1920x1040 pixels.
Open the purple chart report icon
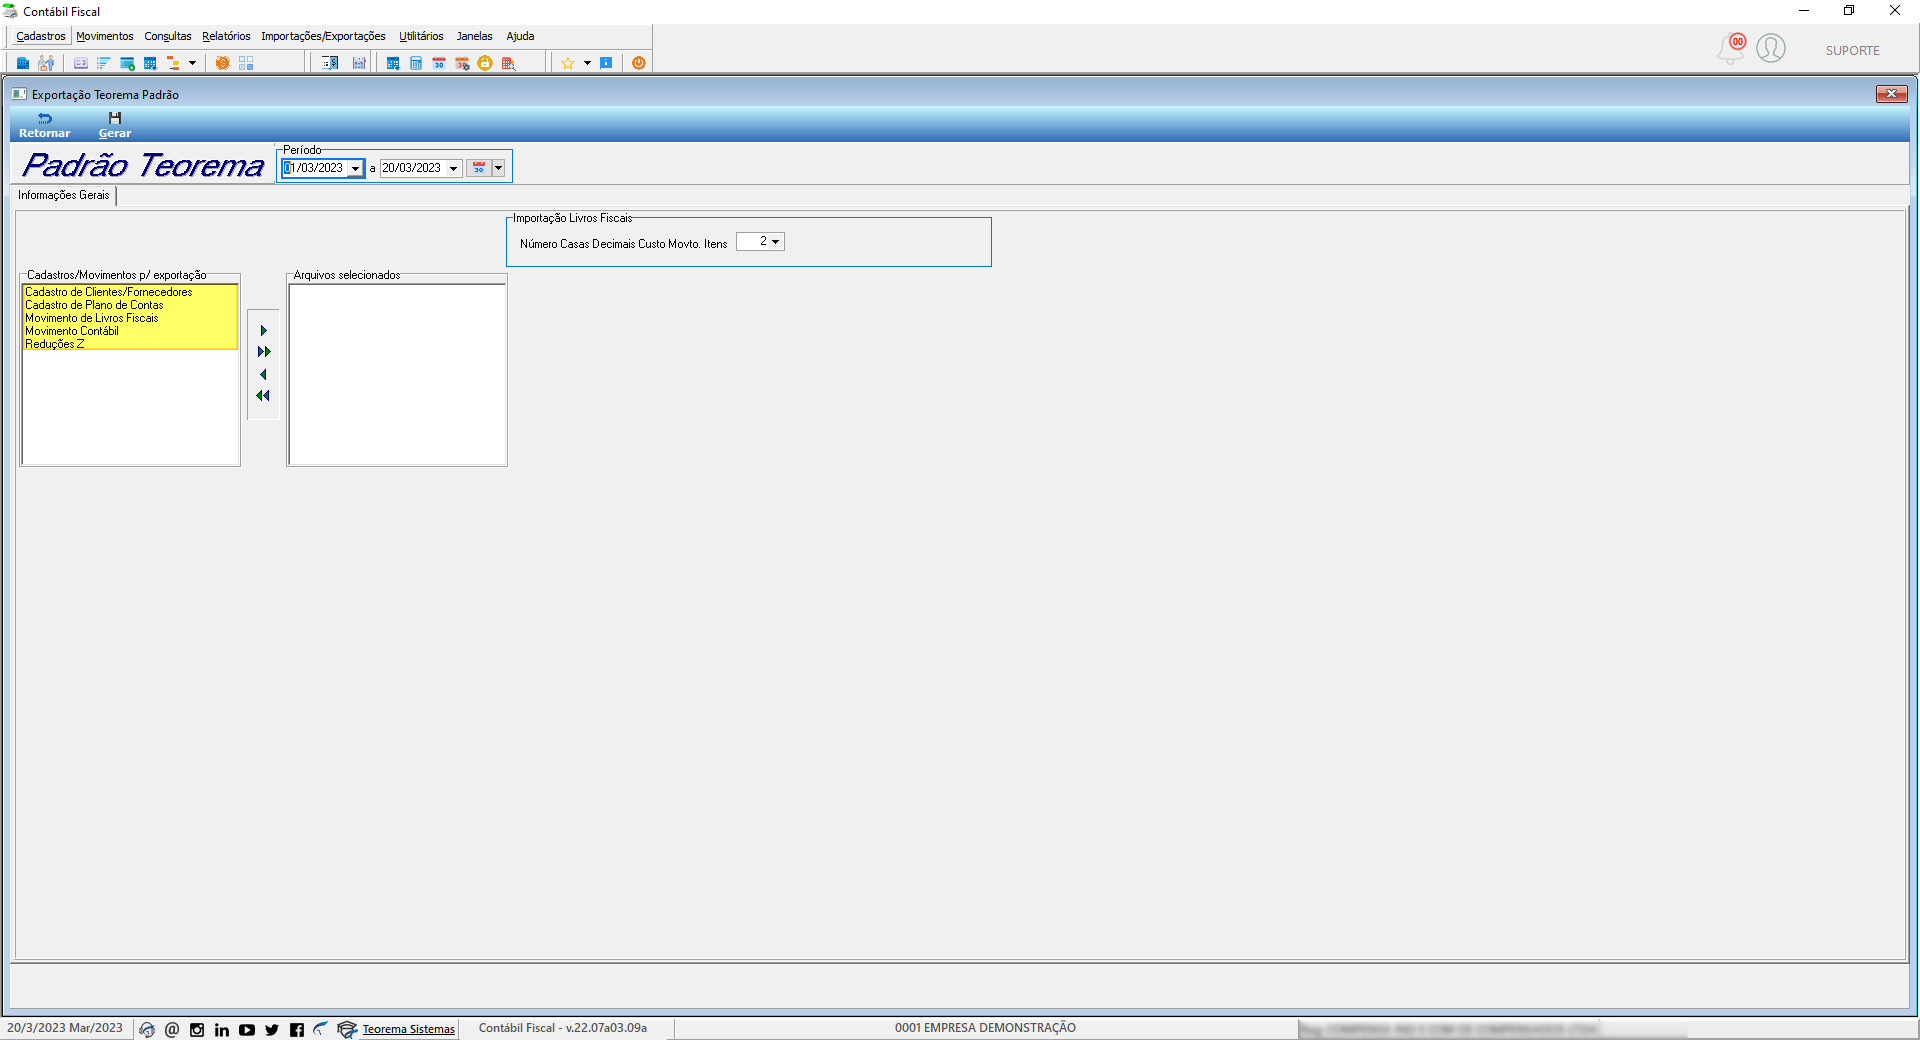click(x=359, y=63)
